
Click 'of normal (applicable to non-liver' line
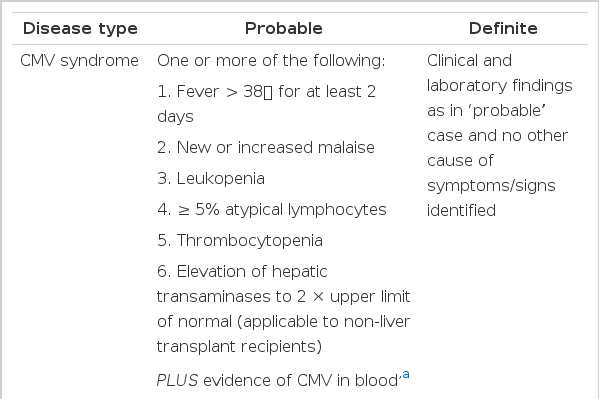[x=283, y=322]
